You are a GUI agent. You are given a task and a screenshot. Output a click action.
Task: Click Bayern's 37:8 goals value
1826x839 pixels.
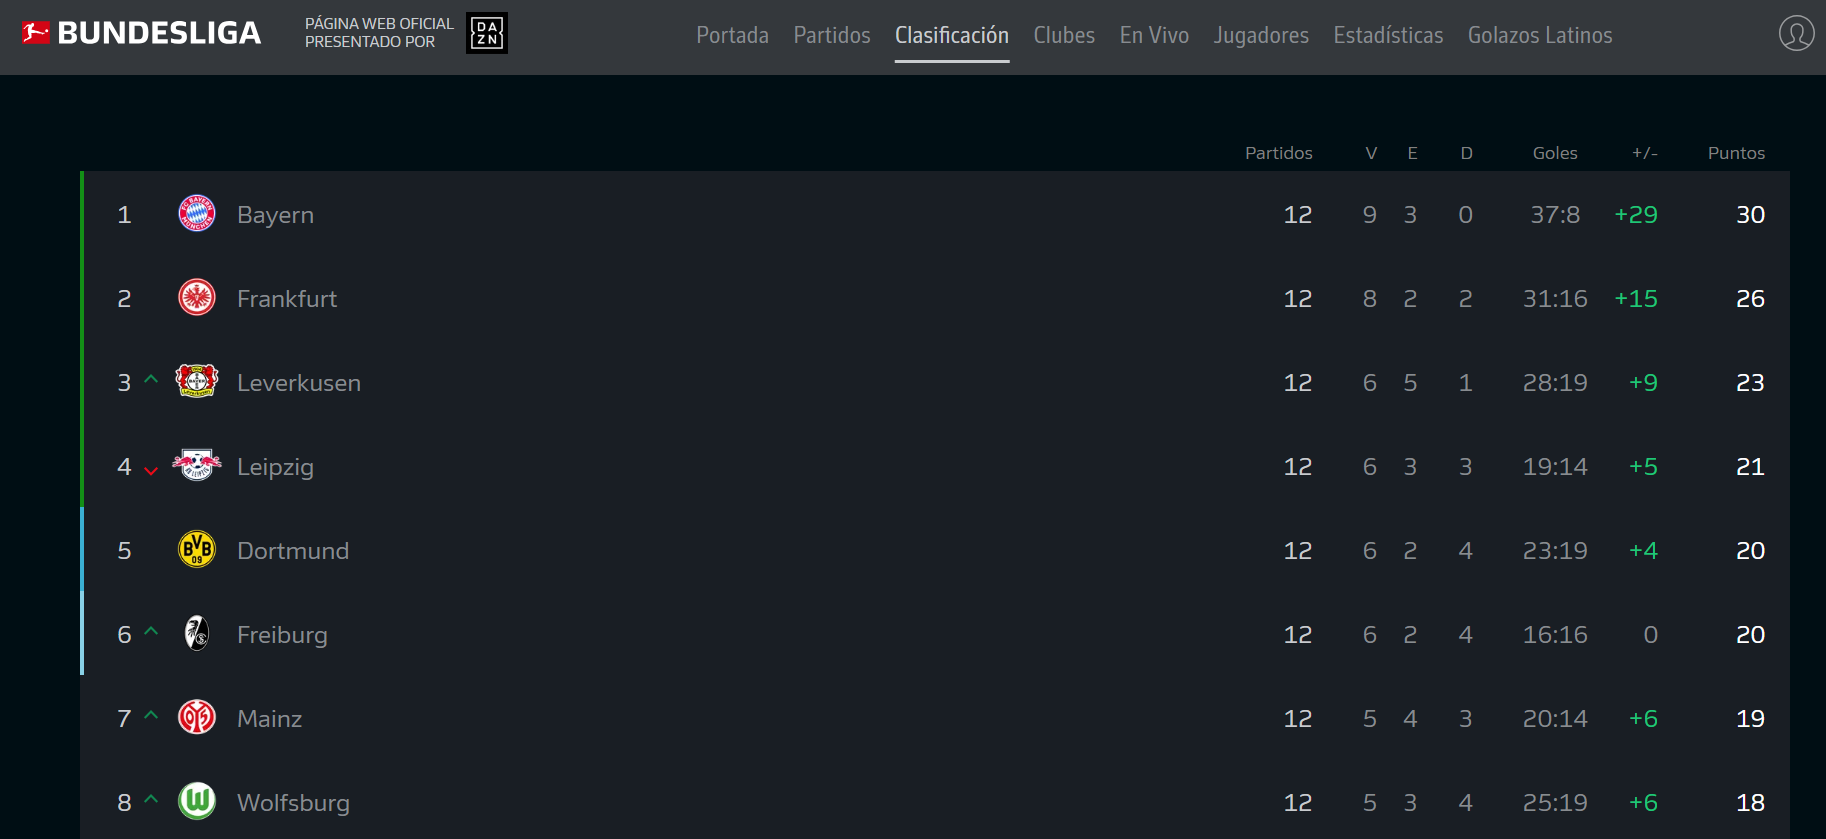[x=1555, y=215]
